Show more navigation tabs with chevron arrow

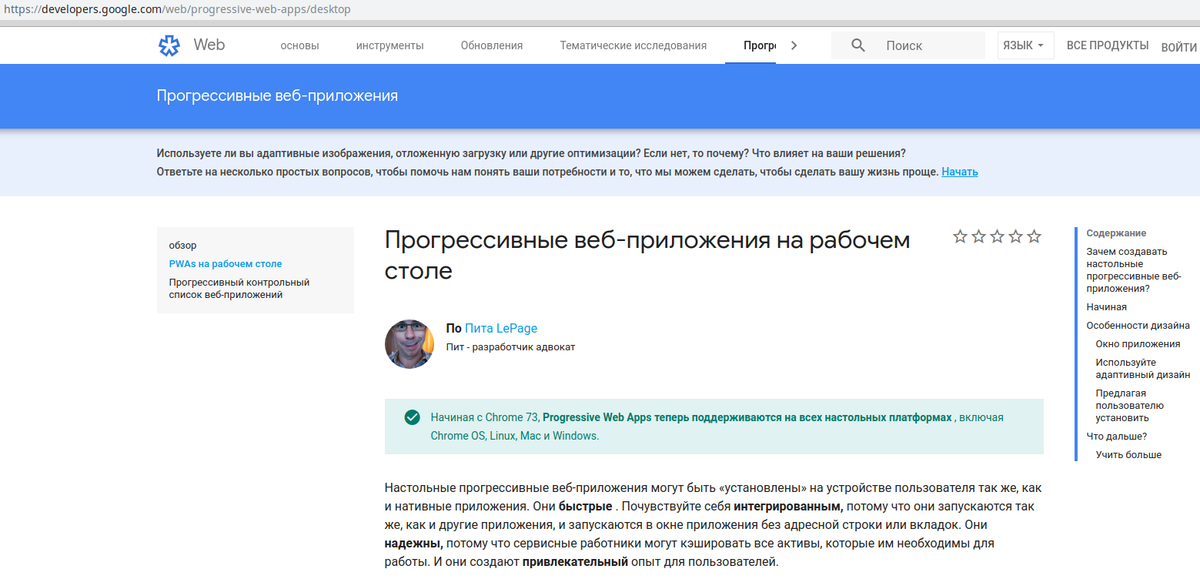(794, 45)
